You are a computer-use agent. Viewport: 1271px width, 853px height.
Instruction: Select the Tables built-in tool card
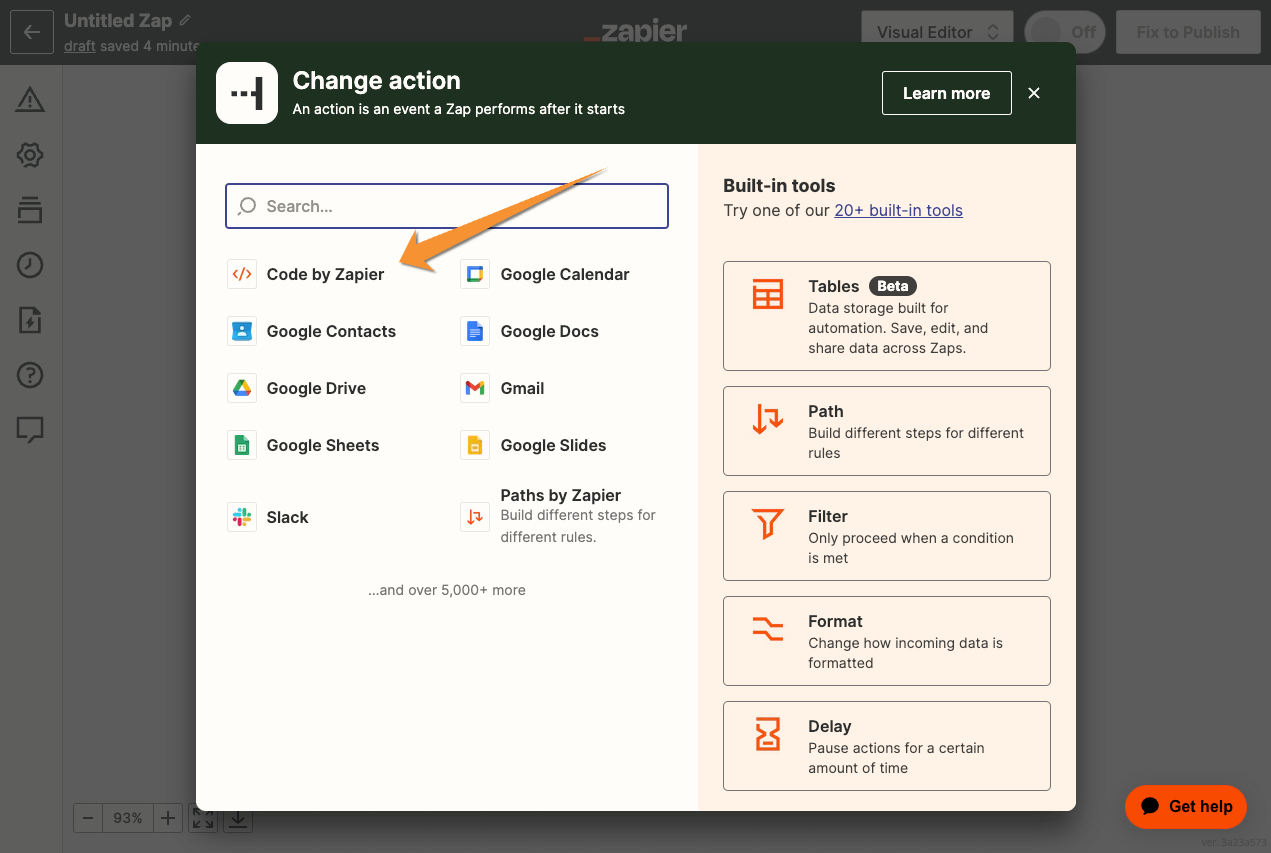[x=887, y=316]
